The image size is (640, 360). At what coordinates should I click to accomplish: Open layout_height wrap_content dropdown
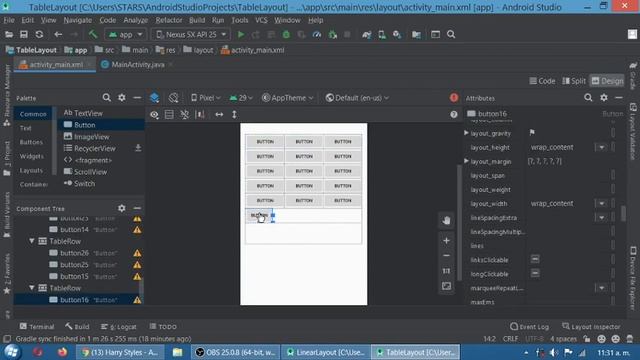[x=602, y=147]
